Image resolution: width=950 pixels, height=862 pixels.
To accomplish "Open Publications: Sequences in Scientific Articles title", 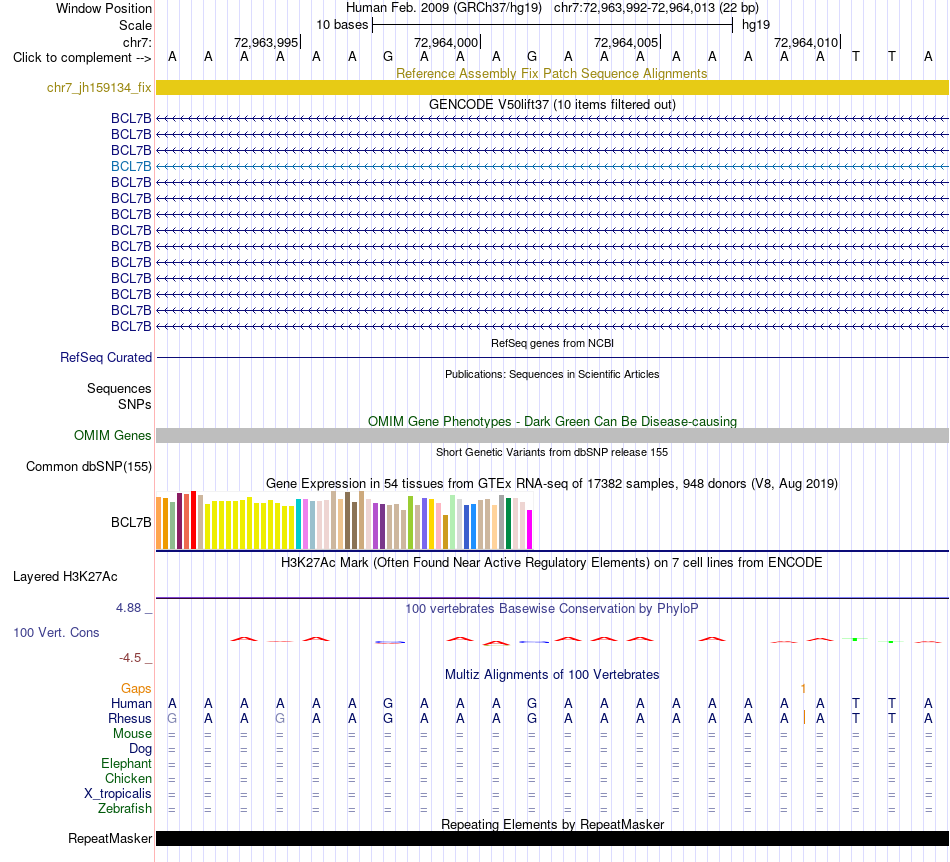I will tap(552, 374).
